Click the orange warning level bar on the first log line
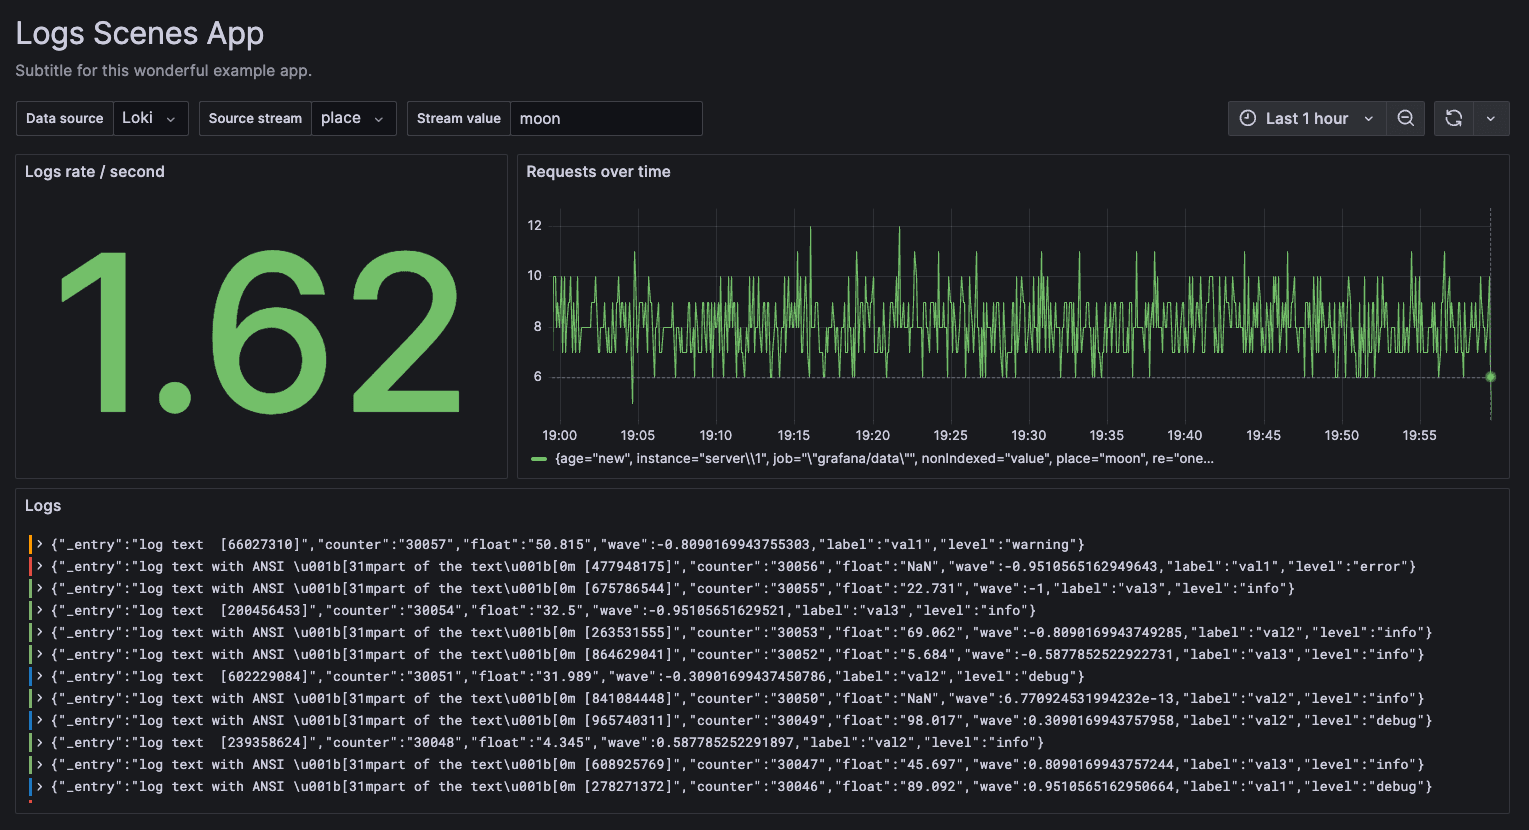Screen dimensions: 1529x830 (x=32, y=544)
